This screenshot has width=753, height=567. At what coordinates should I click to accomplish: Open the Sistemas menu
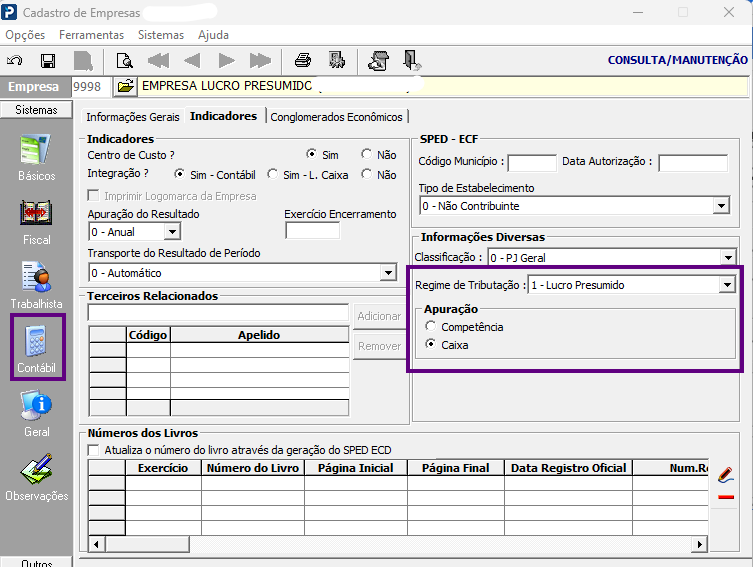[161, 35]
